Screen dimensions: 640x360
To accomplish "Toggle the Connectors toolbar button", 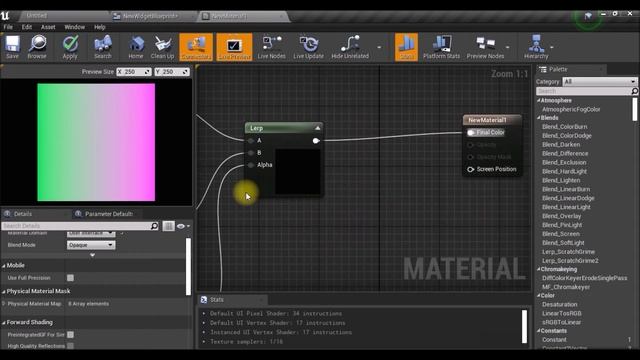I will click(196, 47).
